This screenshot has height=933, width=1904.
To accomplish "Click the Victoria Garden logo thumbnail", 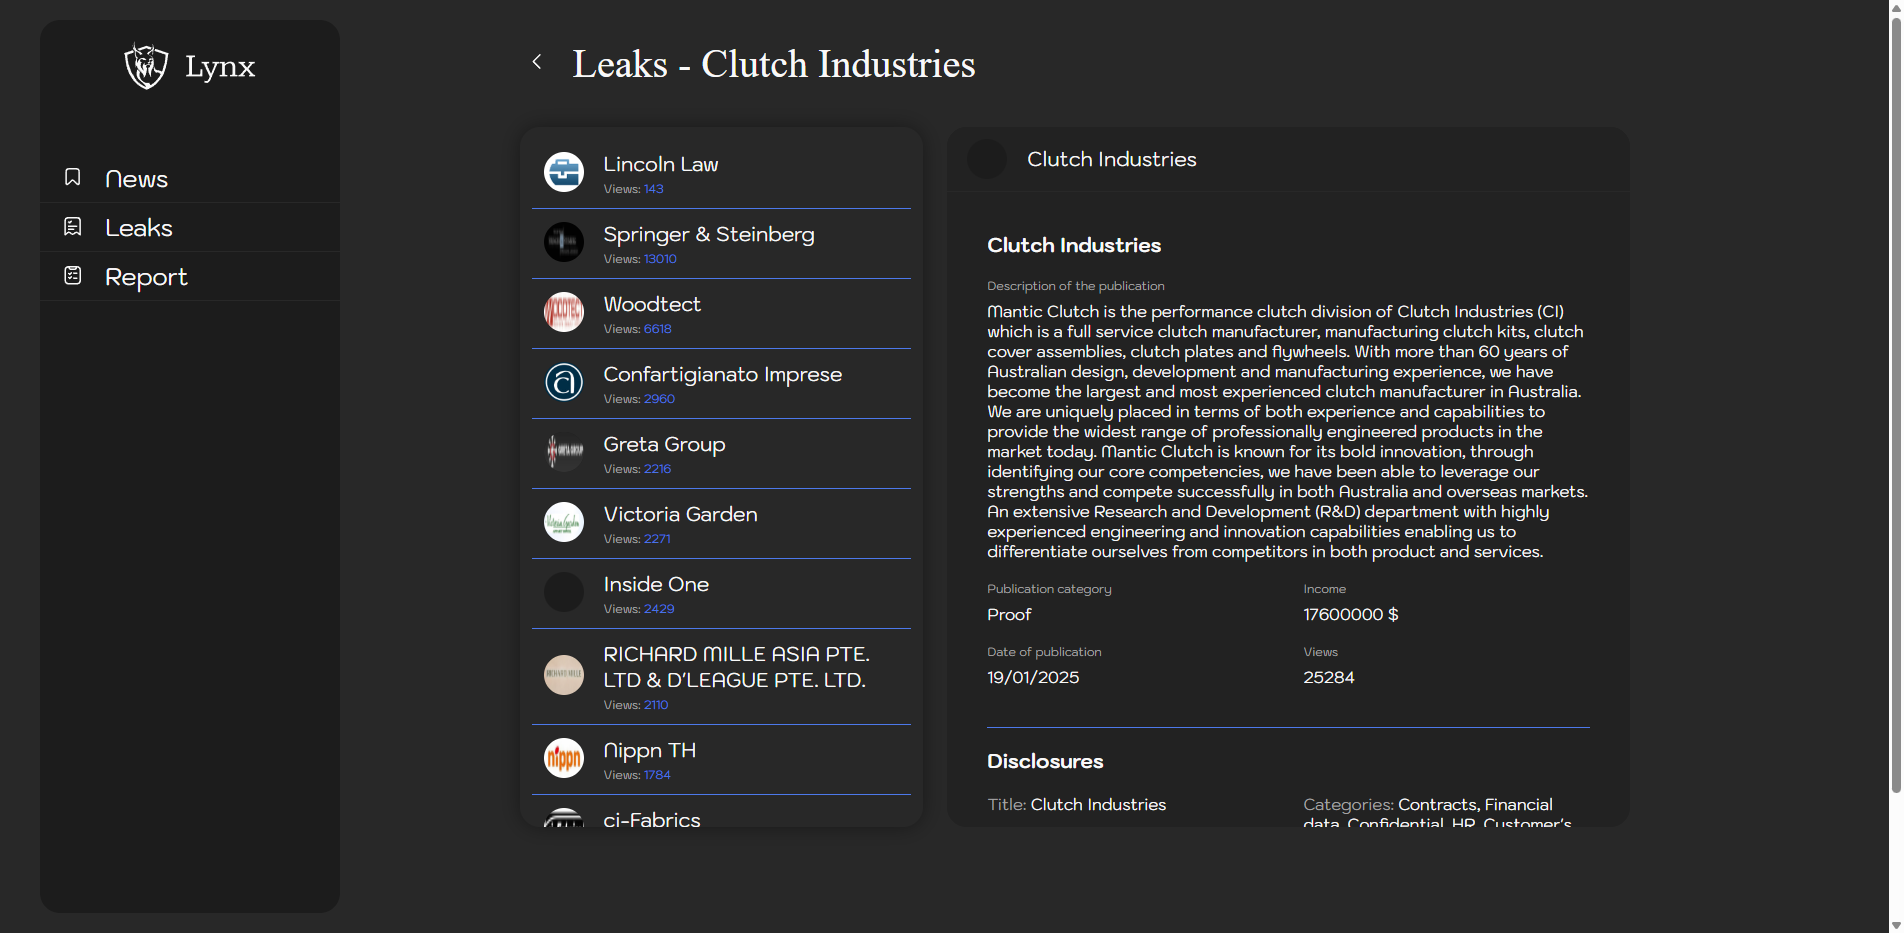I will pos(564,522).
